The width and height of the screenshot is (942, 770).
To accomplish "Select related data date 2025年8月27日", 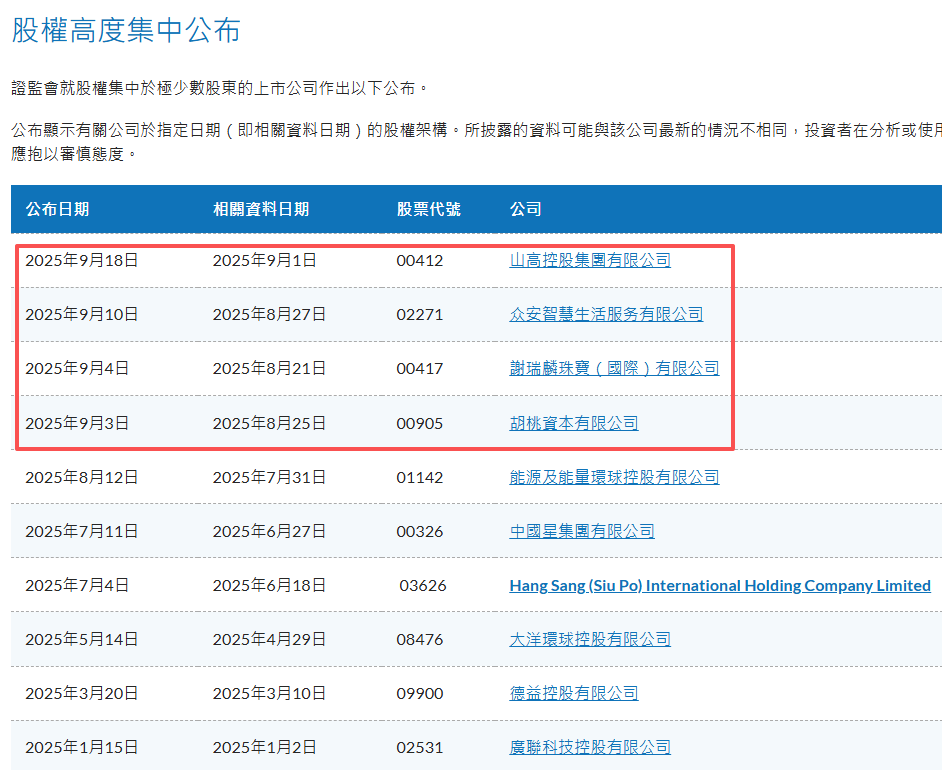I will [269, 314].
